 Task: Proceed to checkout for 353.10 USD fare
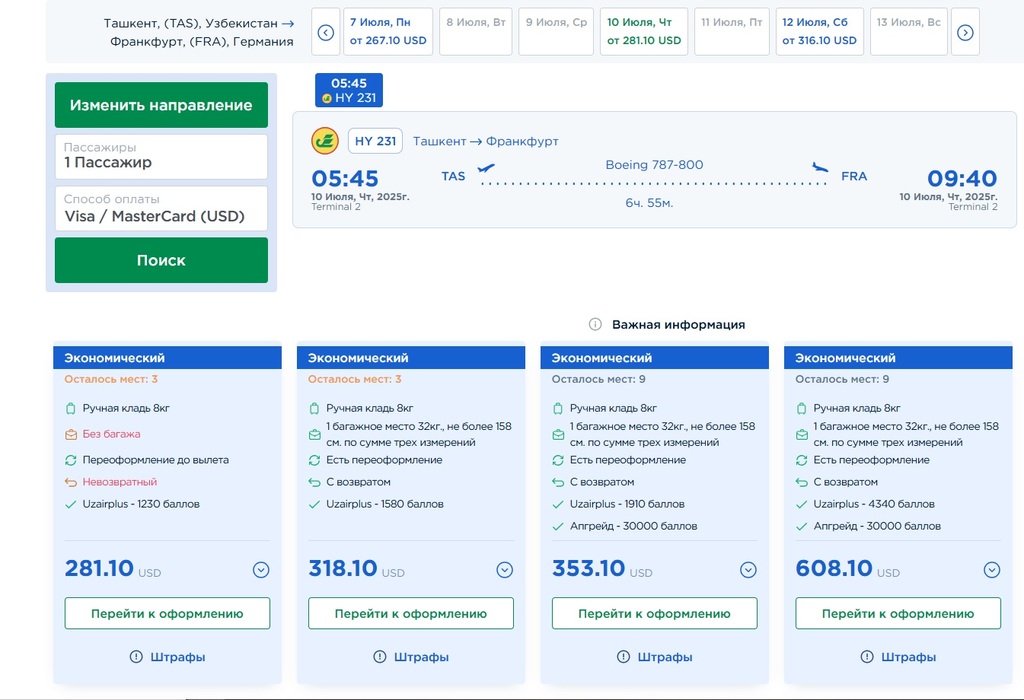[x=654, y=613]
